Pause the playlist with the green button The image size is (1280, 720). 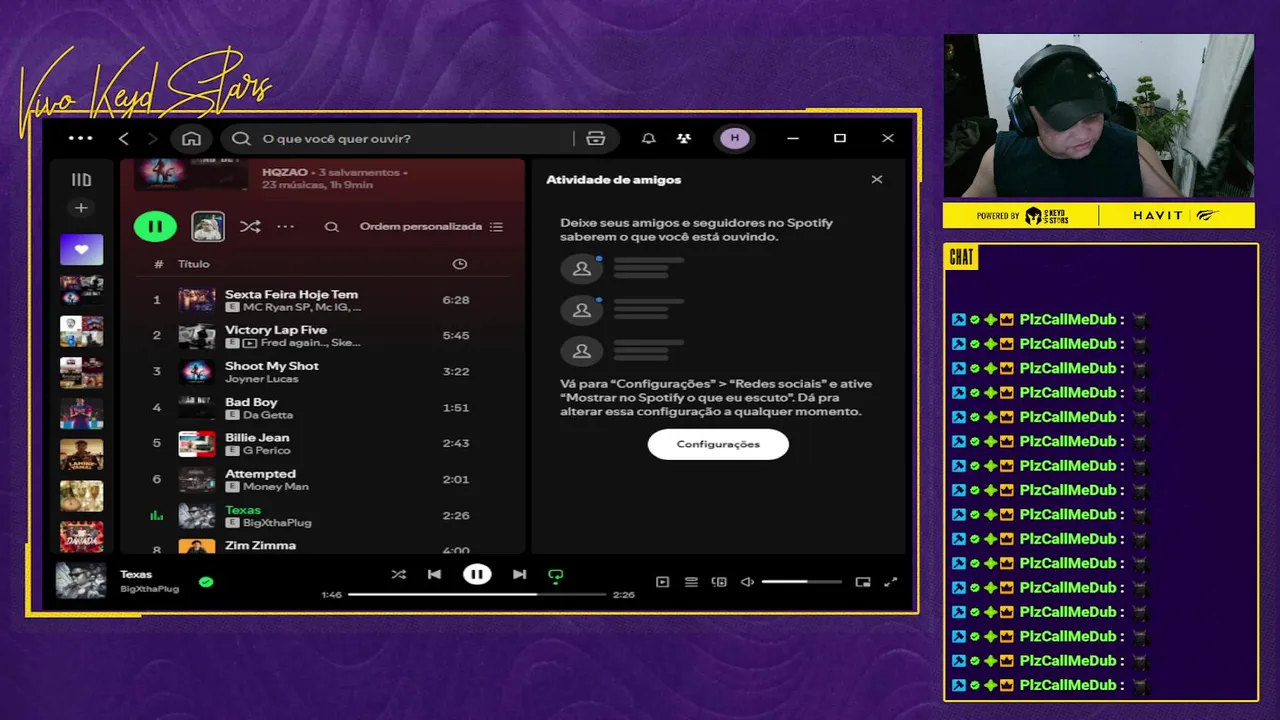pos(155,226)
